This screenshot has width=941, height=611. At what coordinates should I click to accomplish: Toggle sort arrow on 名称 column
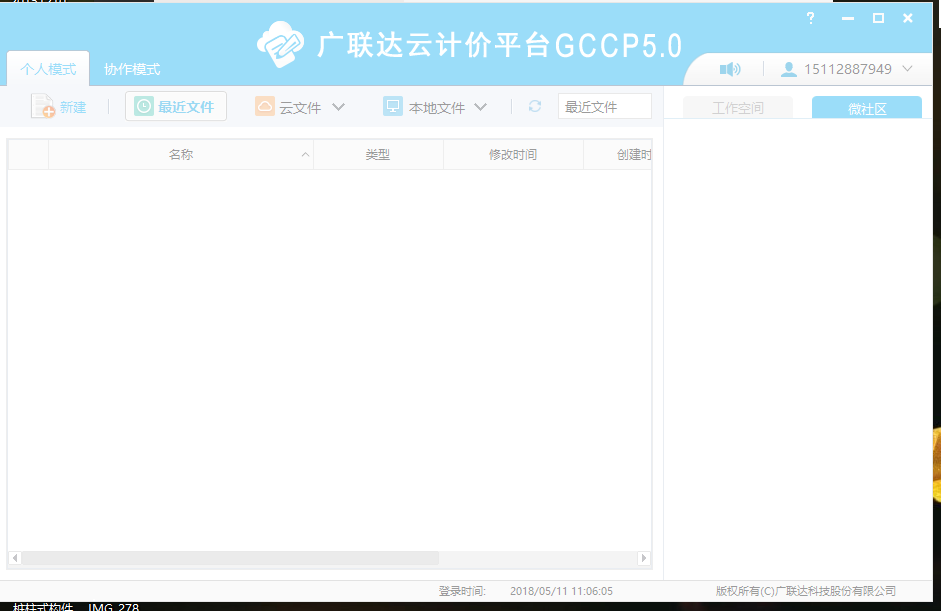(305, 155)
